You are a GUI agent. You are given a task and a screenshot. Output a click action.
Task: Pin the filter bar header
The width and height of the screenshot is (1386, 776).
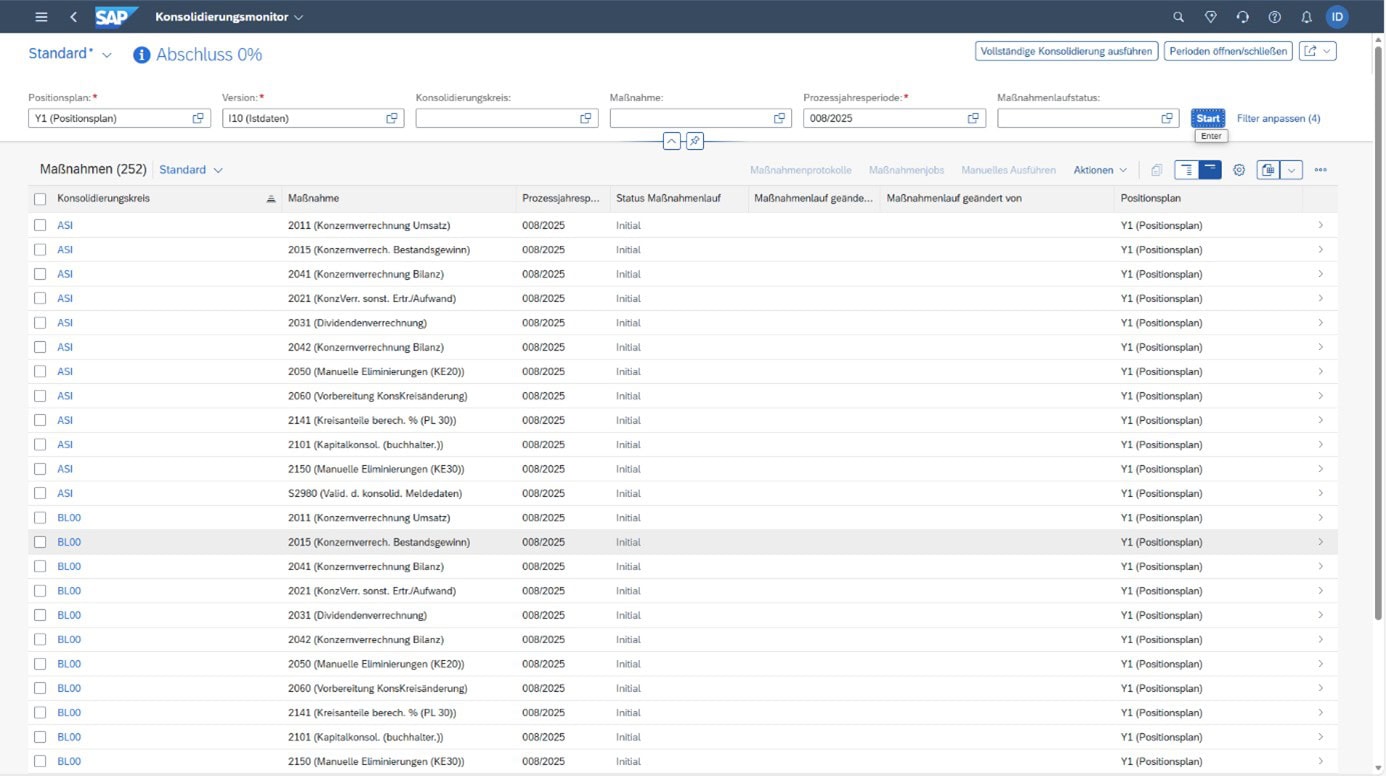tap(695, 141)
